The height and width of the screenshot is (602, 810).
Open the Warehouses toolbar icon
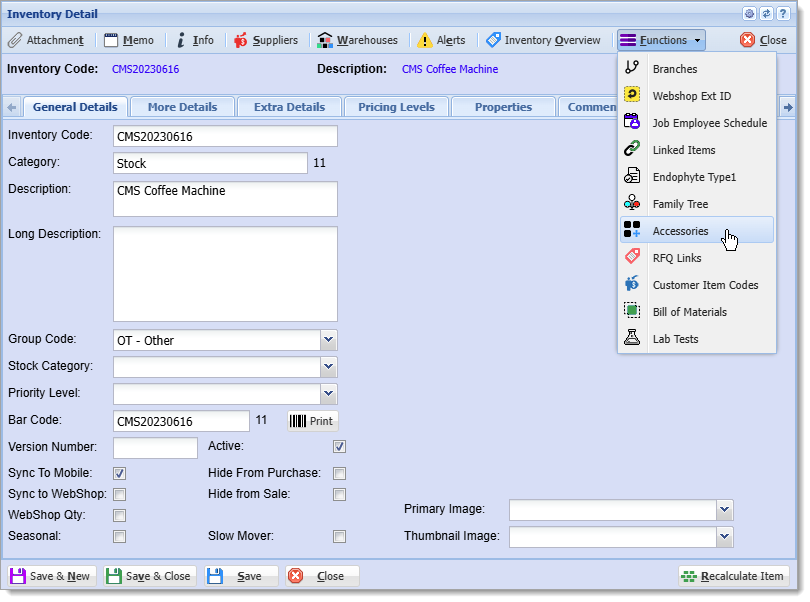coord(357,40)
